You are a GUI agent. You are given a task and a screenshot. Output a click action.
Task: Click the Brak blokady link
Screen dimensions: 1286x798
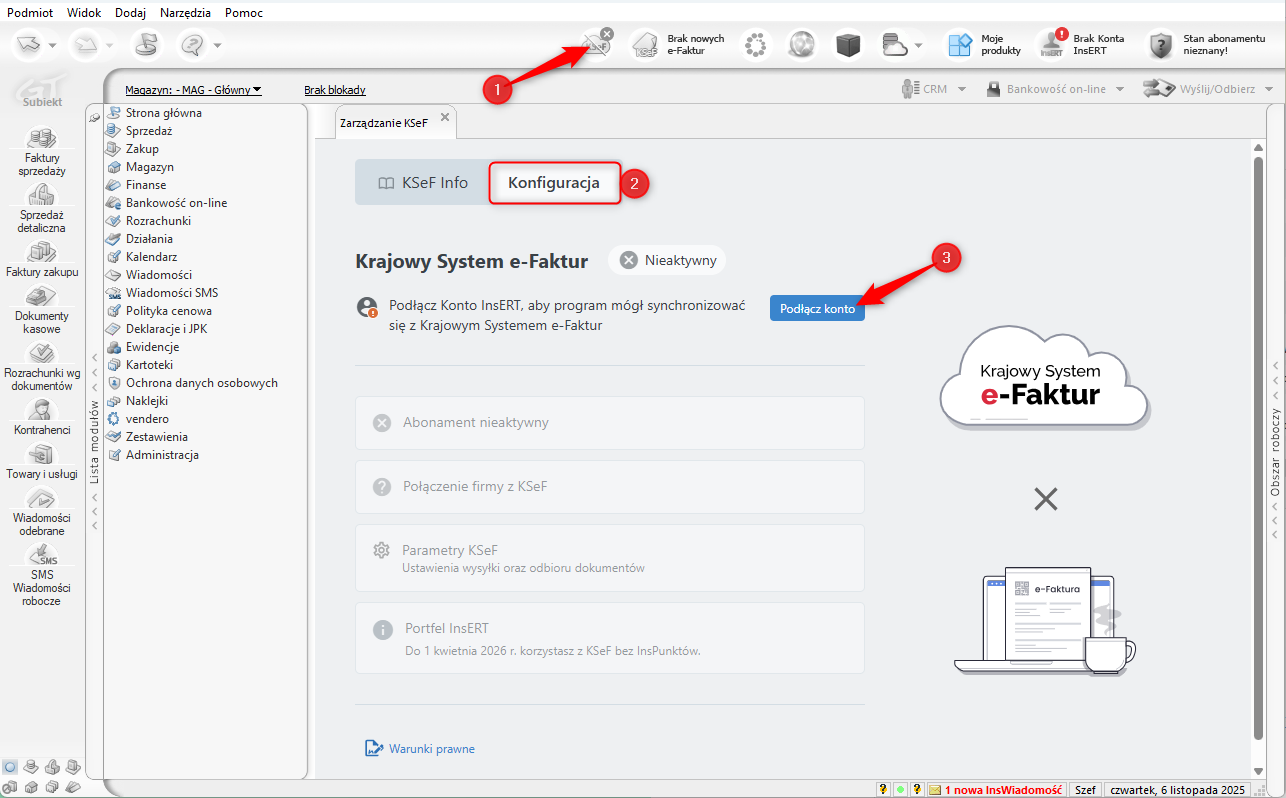(335, 90)
